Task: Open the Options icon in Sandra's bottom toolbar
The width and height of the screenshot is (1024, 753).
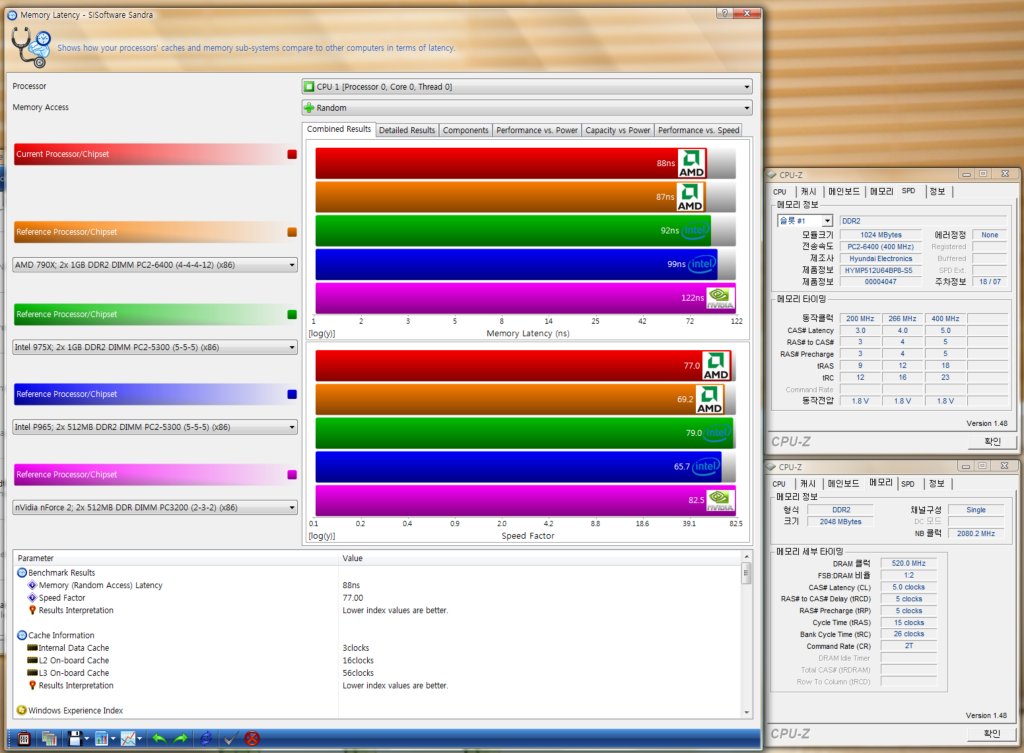Action: pyautogui.click(x=24, y=739)
